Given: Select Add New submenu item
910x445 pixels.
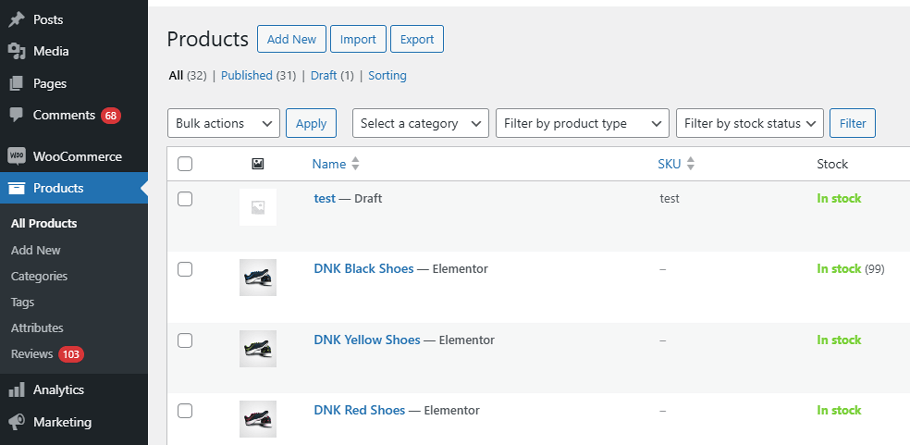Looking at the screenshot, I should coord(35,250).
